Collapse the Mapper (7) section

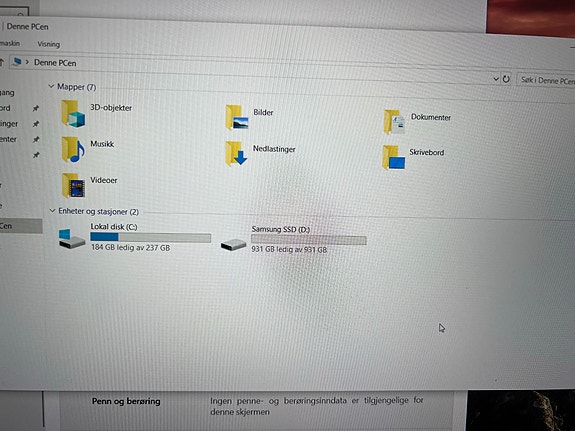point(51,86)
